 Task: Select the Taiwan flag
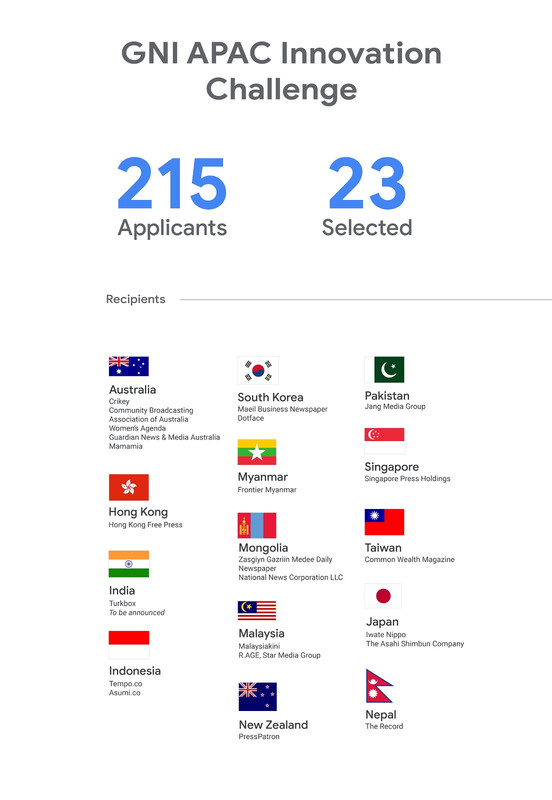[384, 522]
